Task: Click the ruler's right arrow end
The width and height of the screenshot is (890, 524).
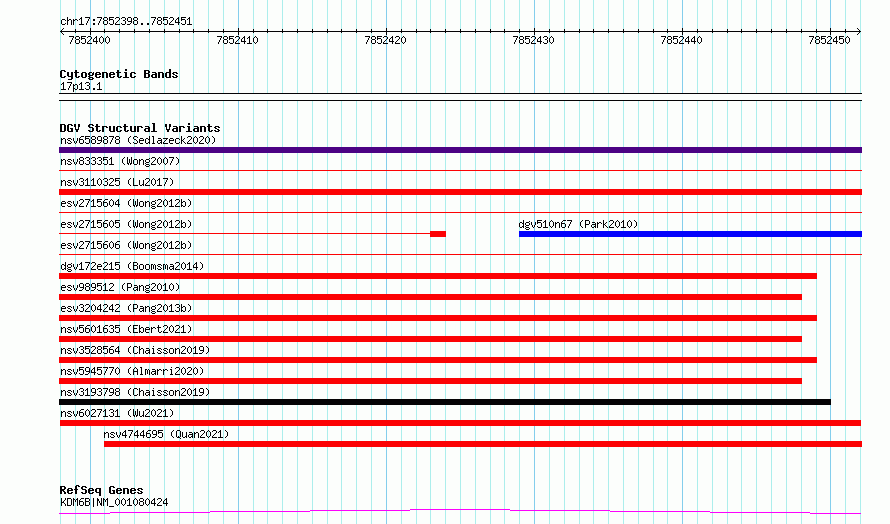Action: pos(859,31)
